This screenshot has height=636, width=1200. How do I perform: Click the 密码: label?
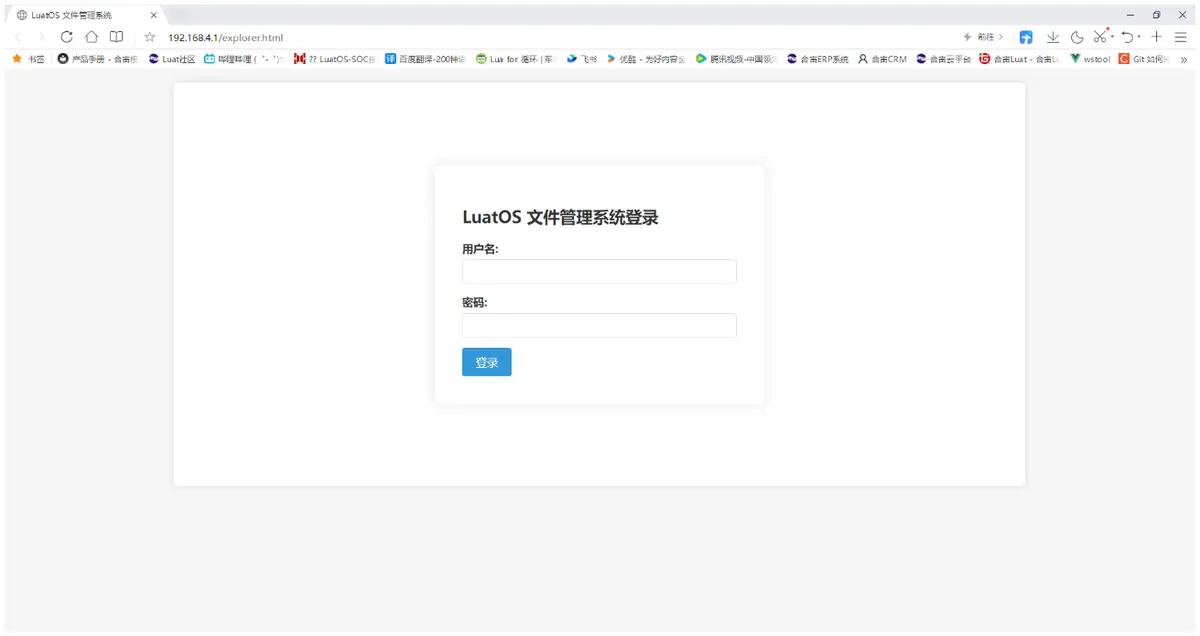click(474, 303)
